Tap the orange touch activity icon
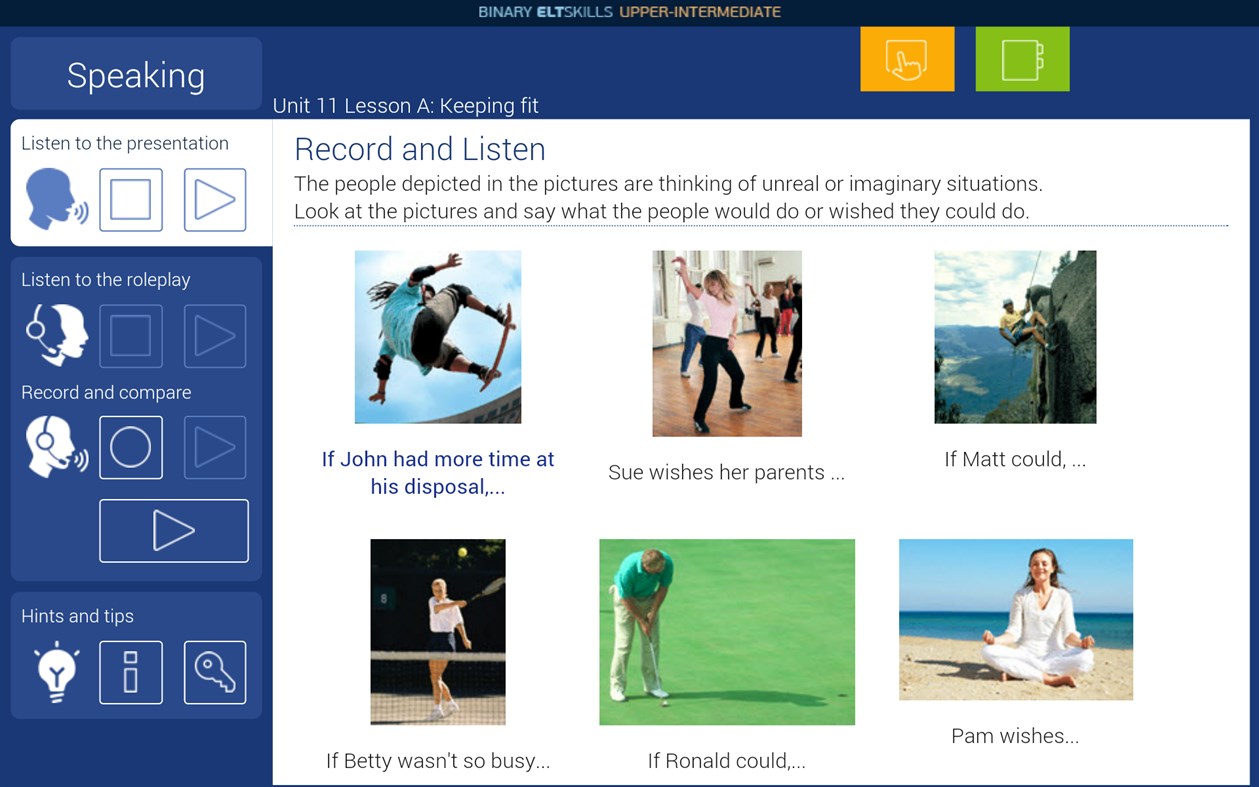The height and width of the screenshot is (787, 1259). [906, 58]
